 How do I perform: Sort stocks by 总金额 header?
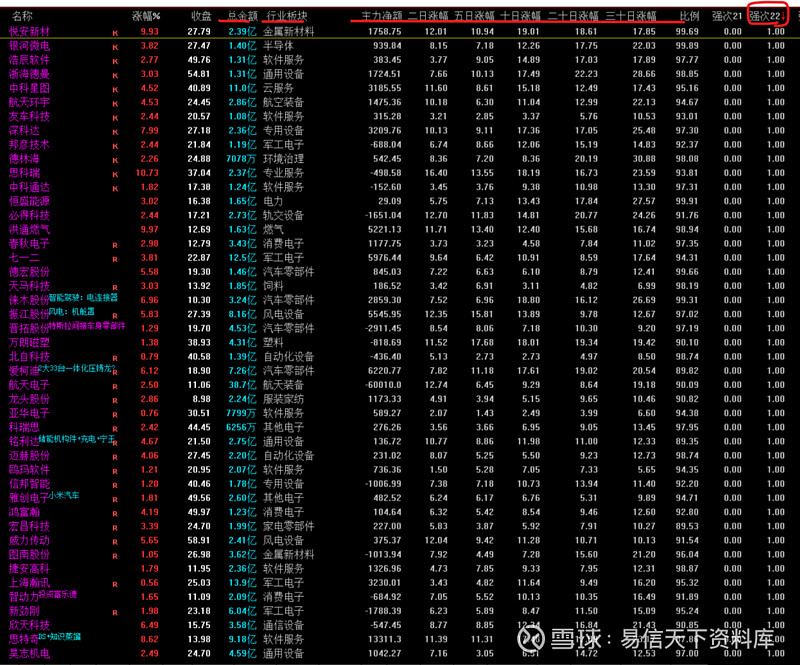[x=243, y=16]
